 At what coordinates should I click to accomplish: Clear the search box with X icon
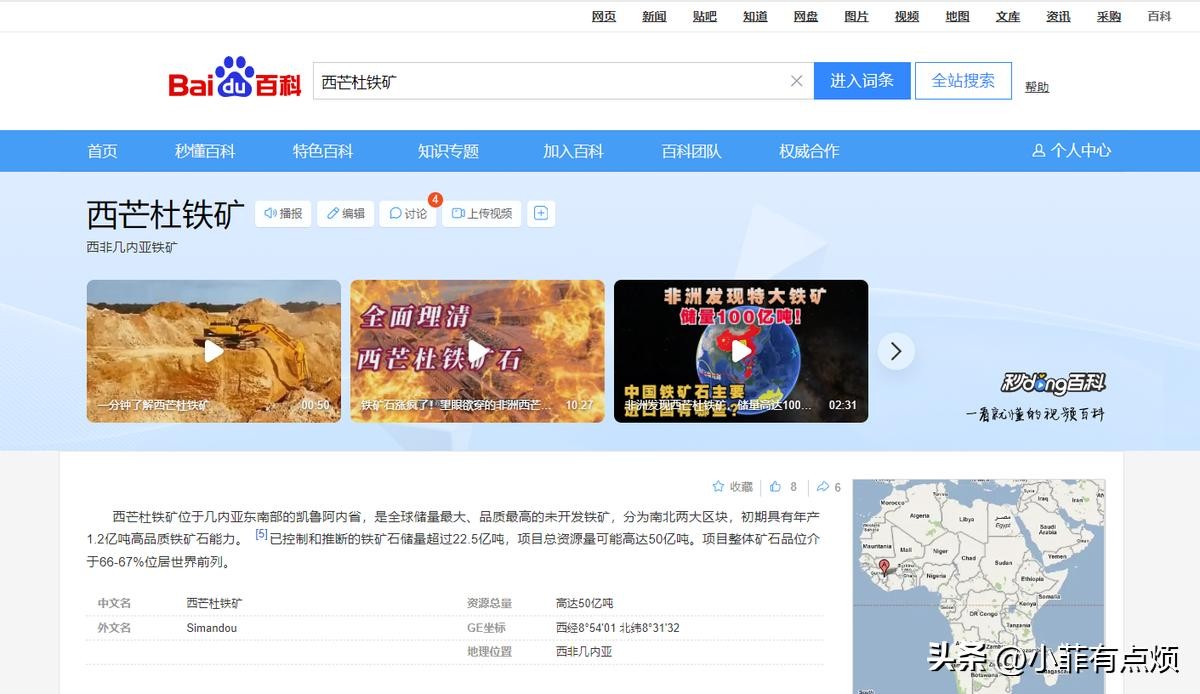(796, 81)
